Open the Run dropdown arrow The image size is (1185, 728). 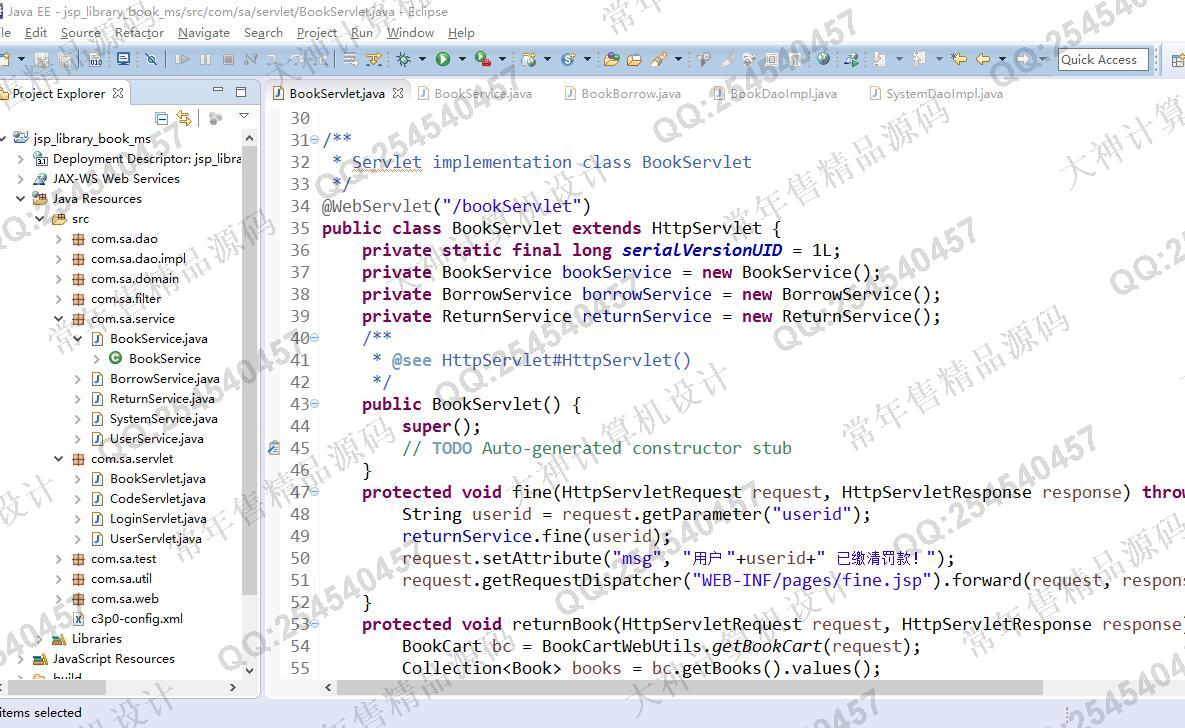click(x=462, y=59)
